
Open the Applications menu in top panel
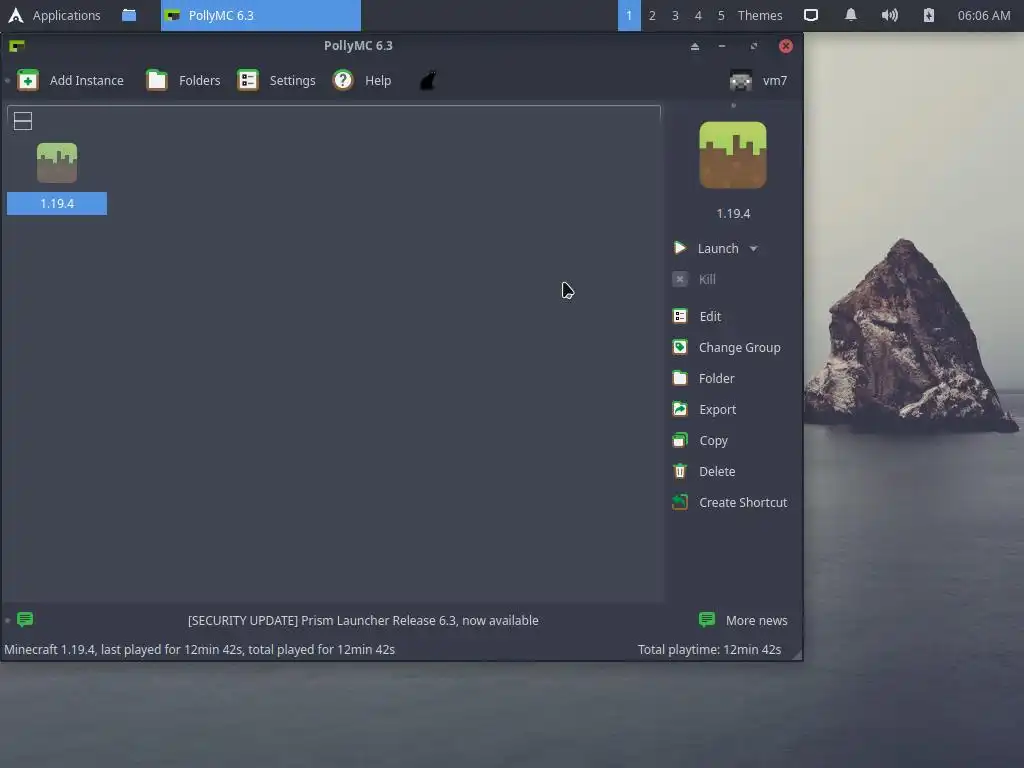click(x=54, y=15)
